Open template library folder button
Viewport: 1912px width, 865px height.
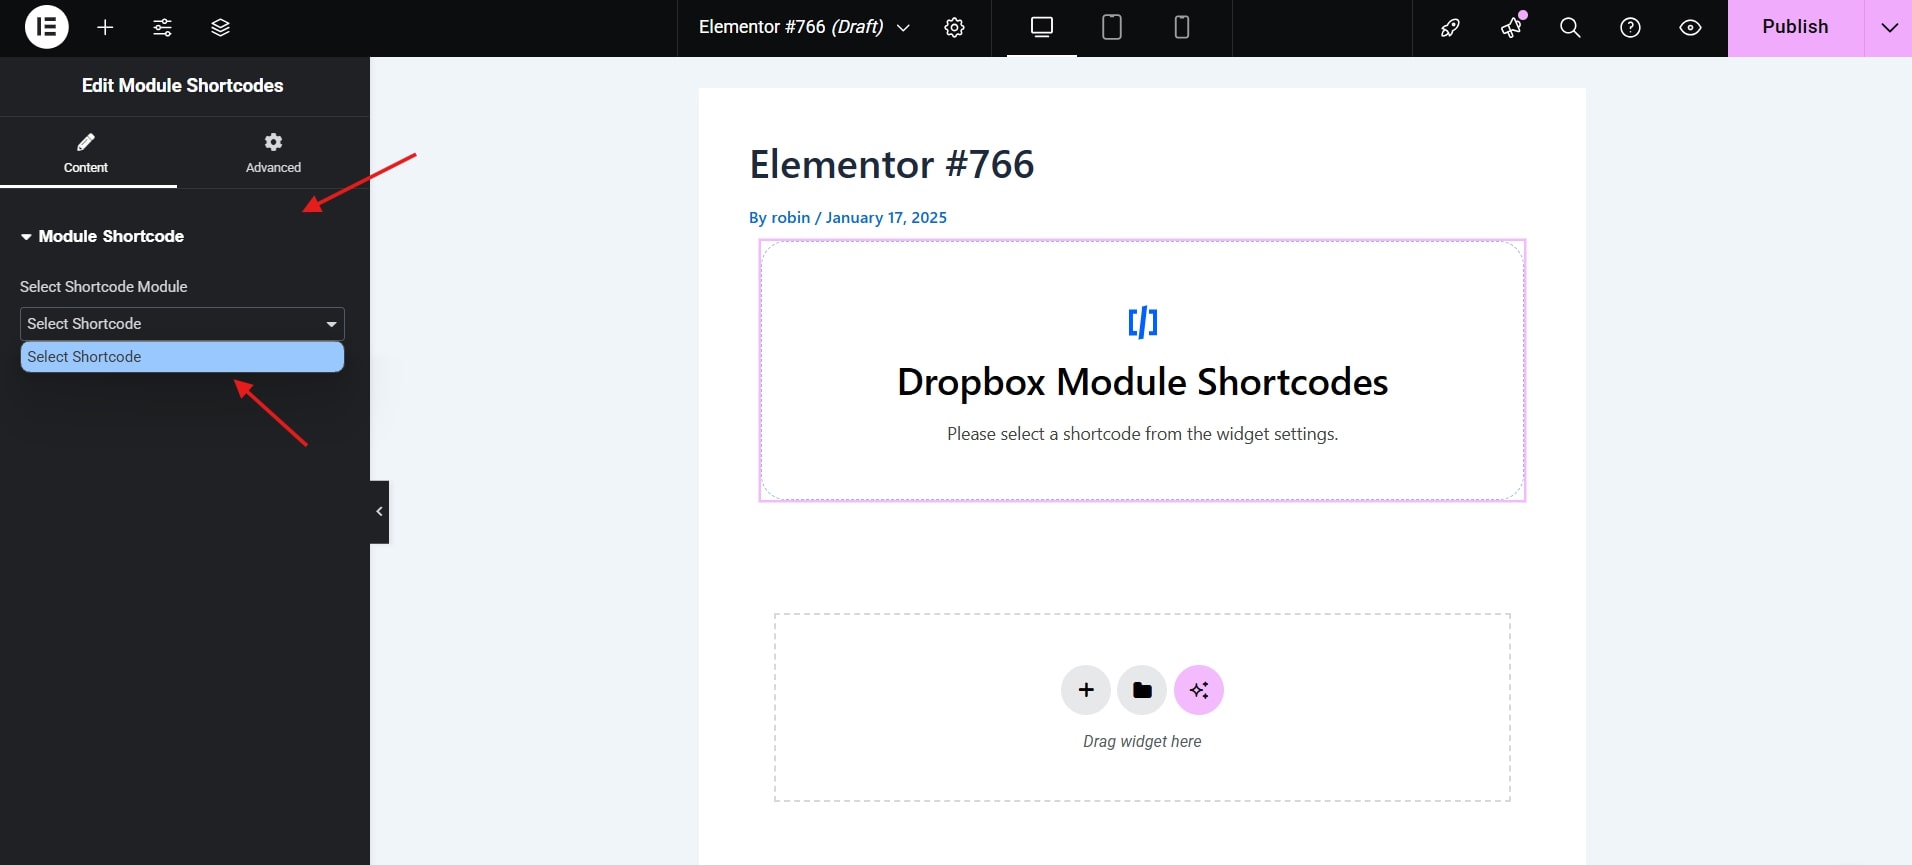[1142, 690]
